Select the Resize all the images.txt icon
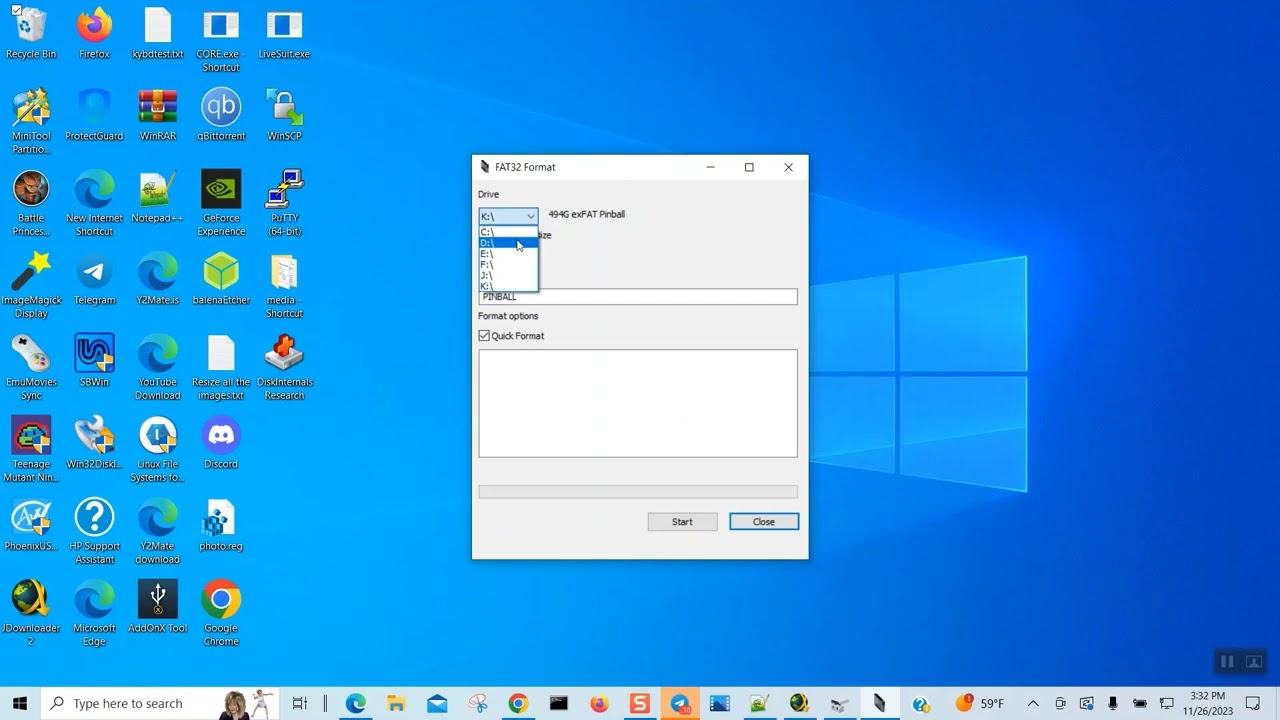The image size is (1280, 720). 221,367
